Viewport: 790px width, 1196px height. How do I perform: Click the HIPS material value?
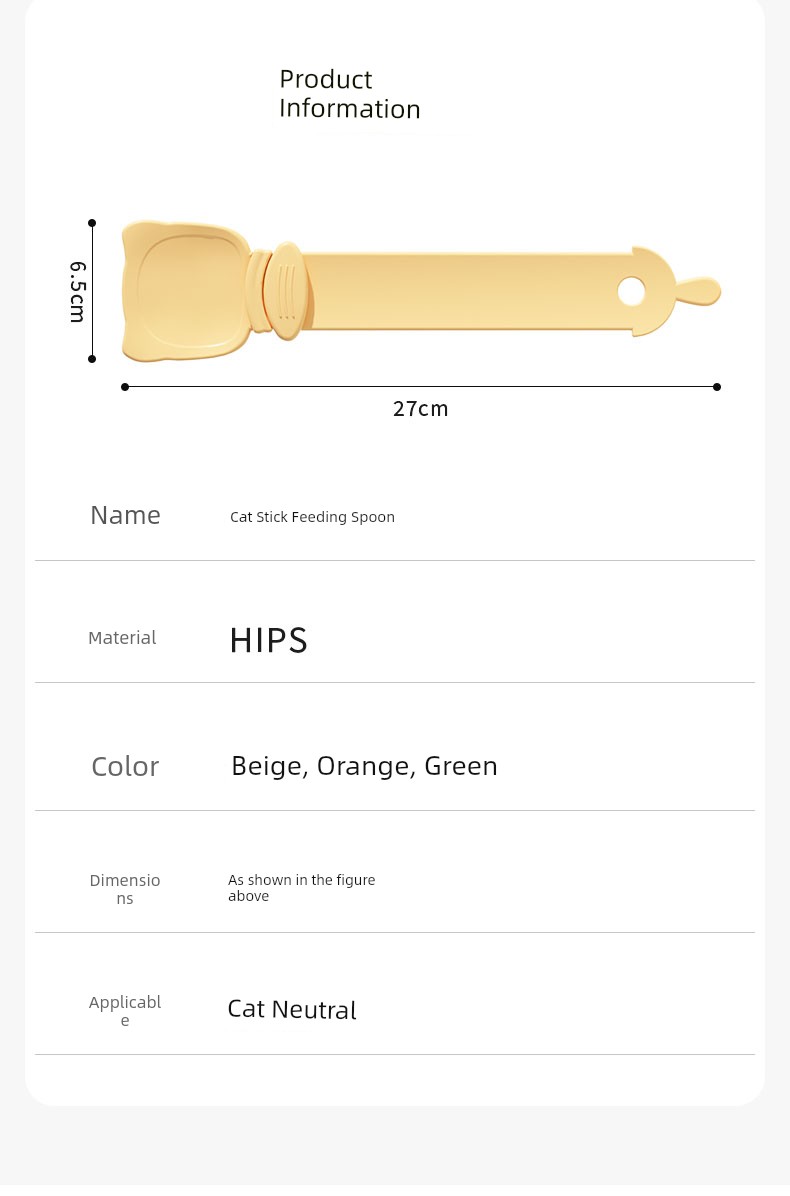tap(268, 641)
